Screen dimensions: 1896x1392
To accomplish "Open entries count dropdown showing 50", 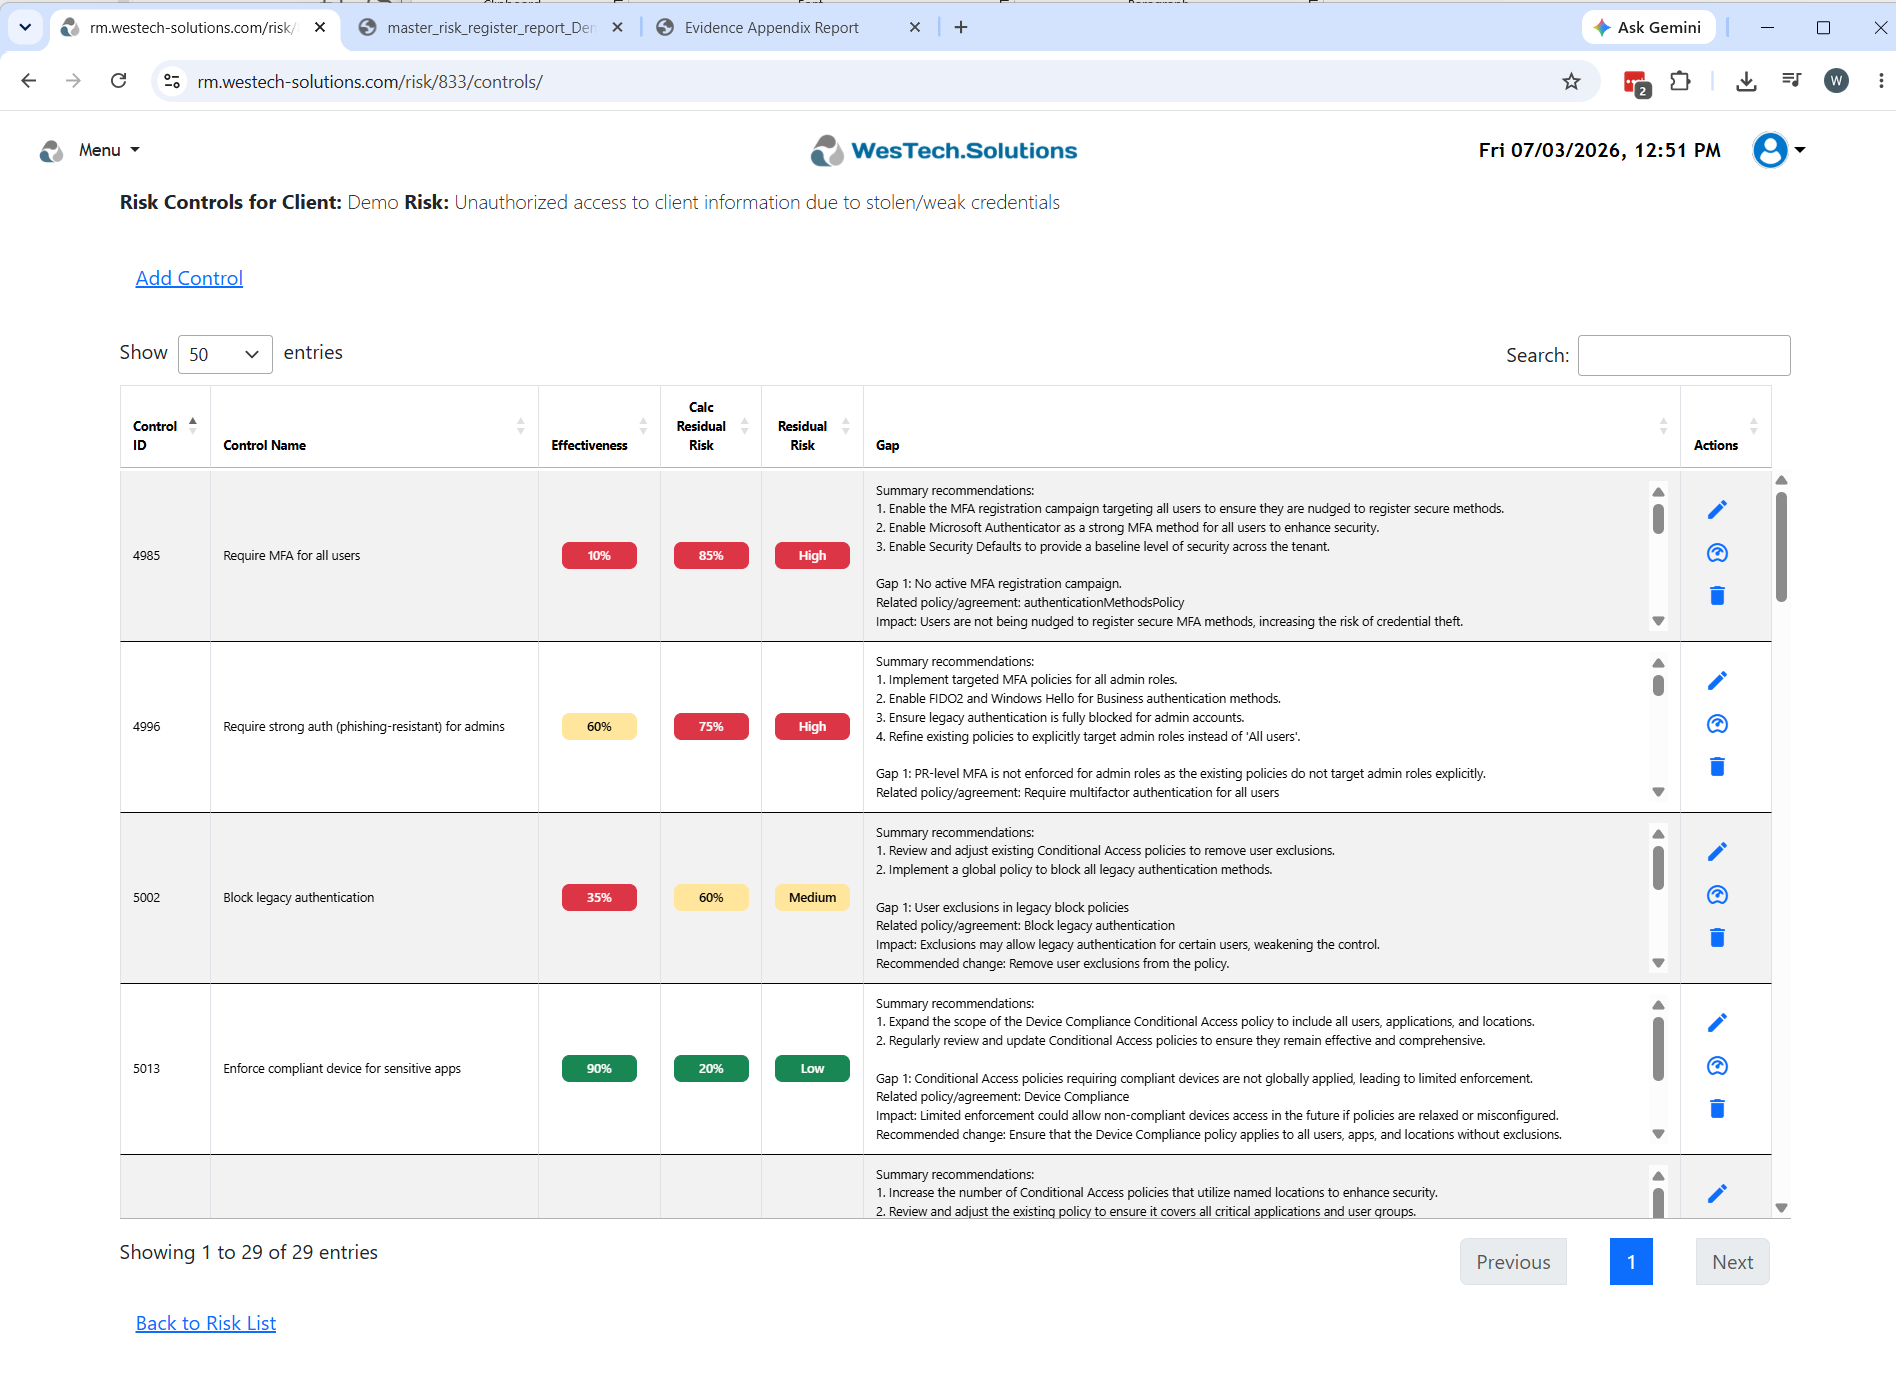I will click(225, 354).
